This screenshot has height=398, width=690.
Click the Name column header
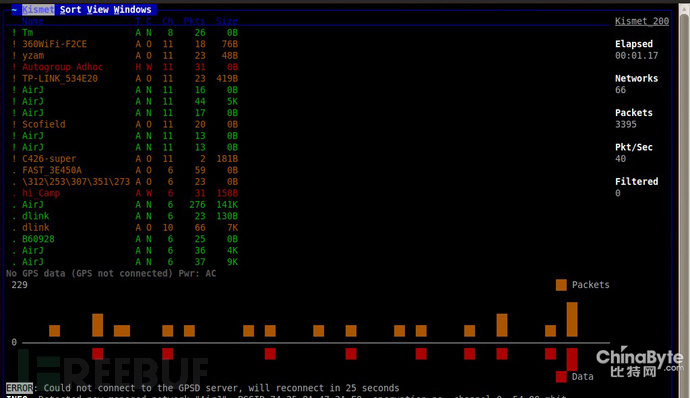coord(33,21)
